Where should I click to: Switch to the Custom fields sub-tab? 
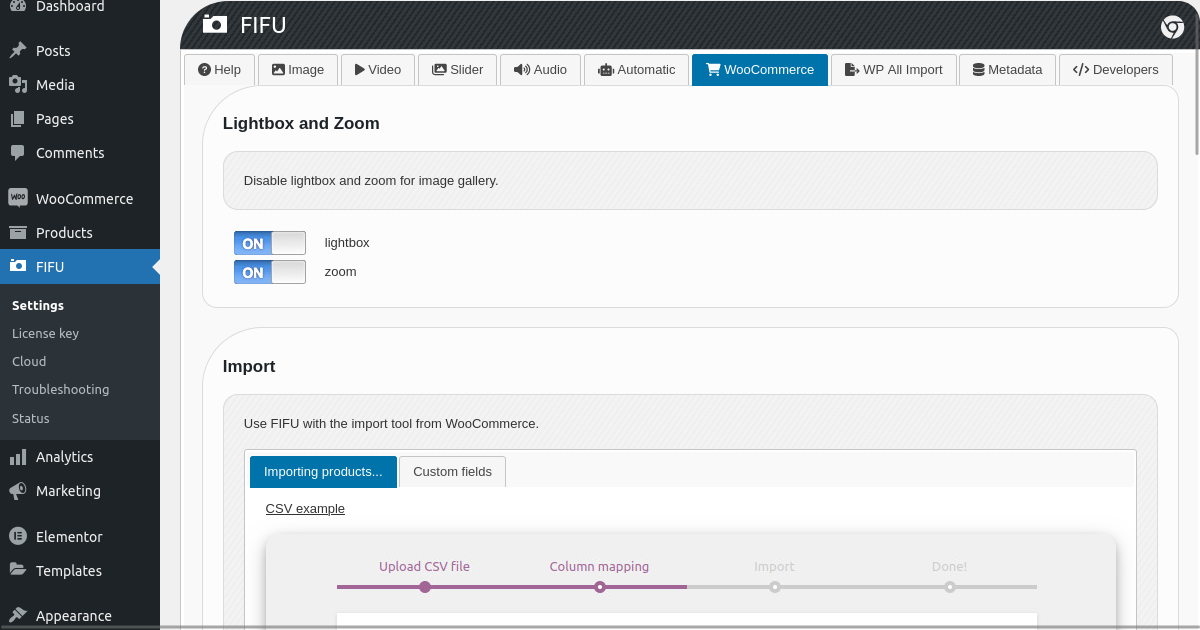(x=452, y=472)
